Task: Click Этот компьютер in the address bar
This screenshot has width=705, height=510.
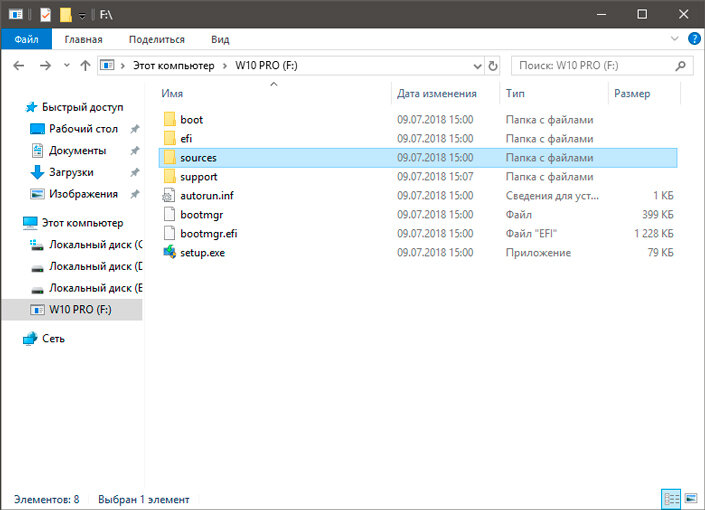Action: (174, 66)
